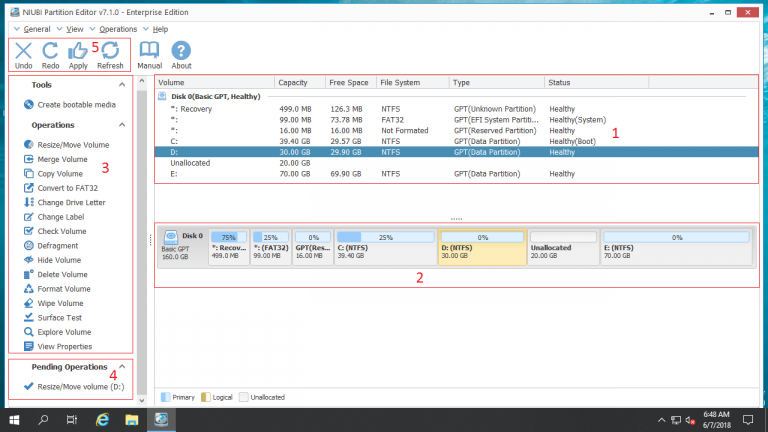The image size is (768, 432).
Task: Select the Resize/Move Volume operation icon
Action: click(29, 144)
